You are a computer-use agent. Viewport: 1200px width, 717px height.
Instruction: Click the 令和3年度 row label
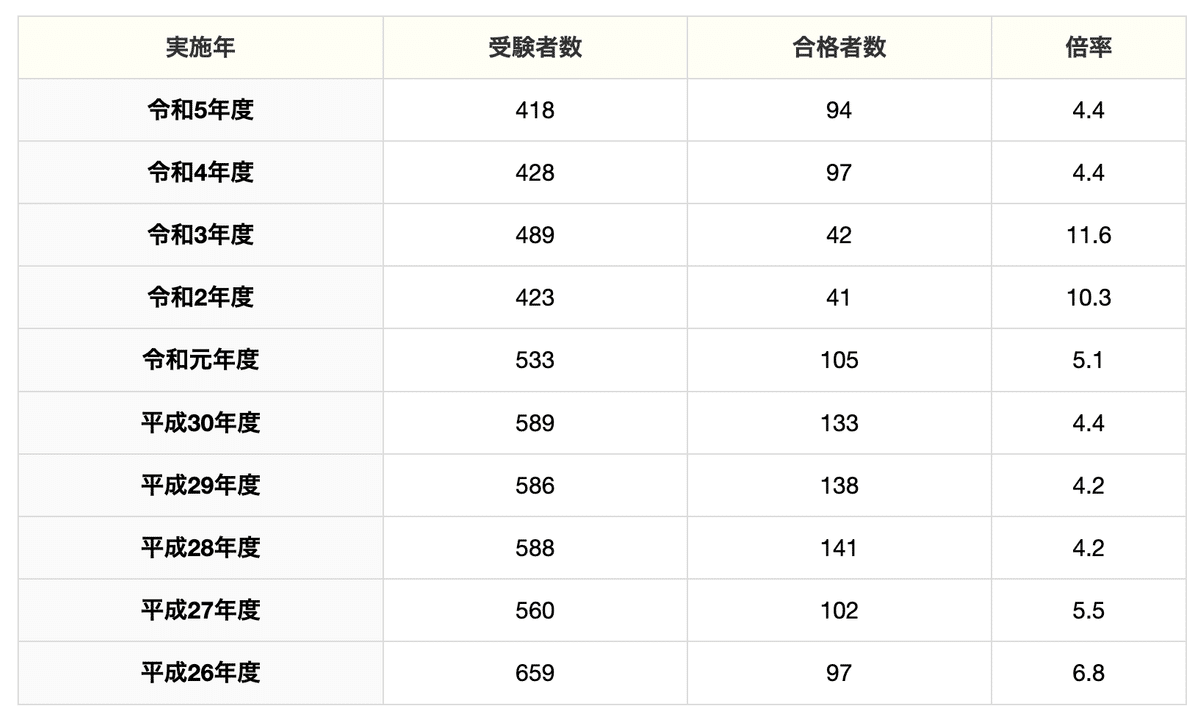click(x=200, y=235)
